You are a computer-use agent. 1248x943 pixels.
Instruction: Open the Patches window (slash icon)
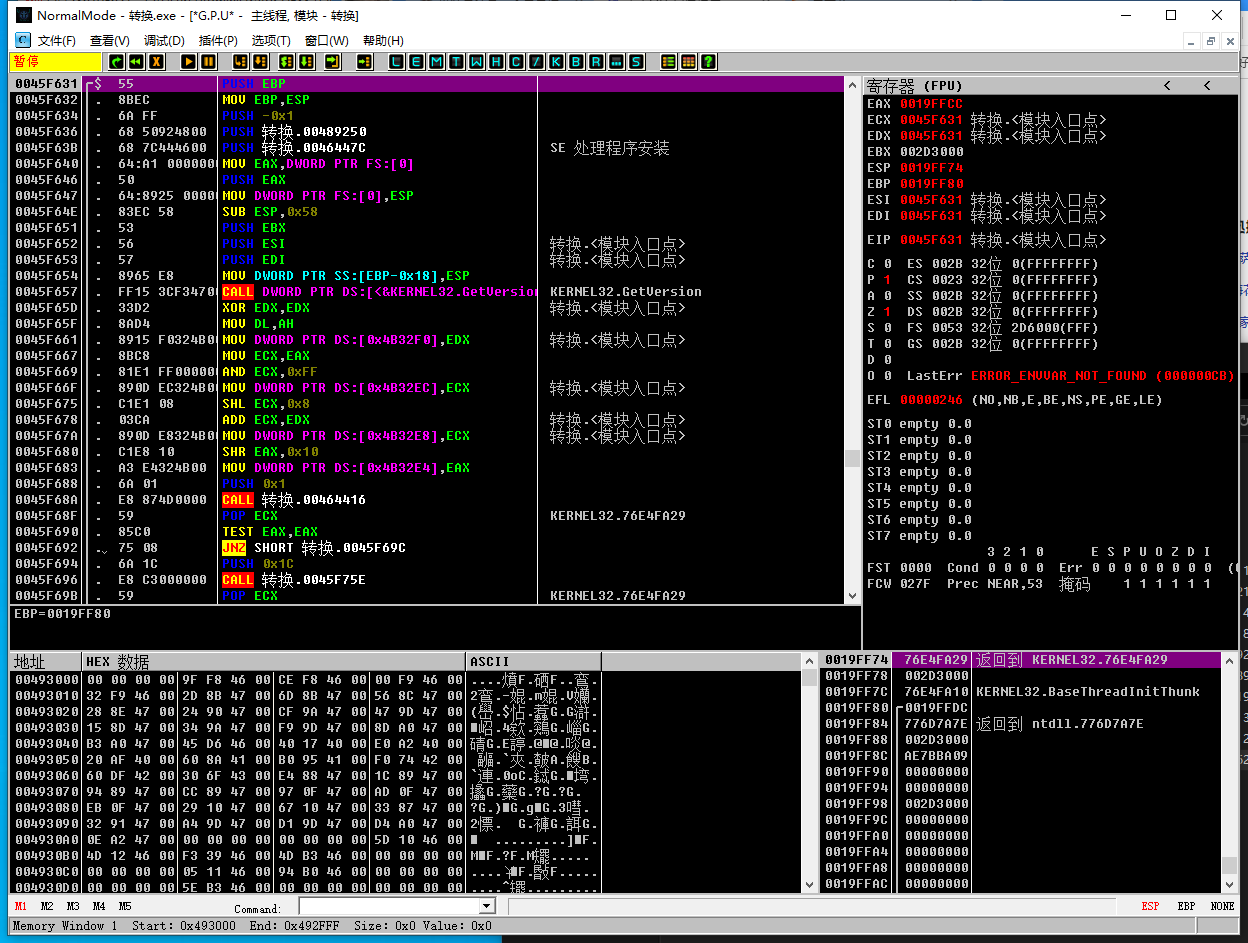tap(536, 62)
